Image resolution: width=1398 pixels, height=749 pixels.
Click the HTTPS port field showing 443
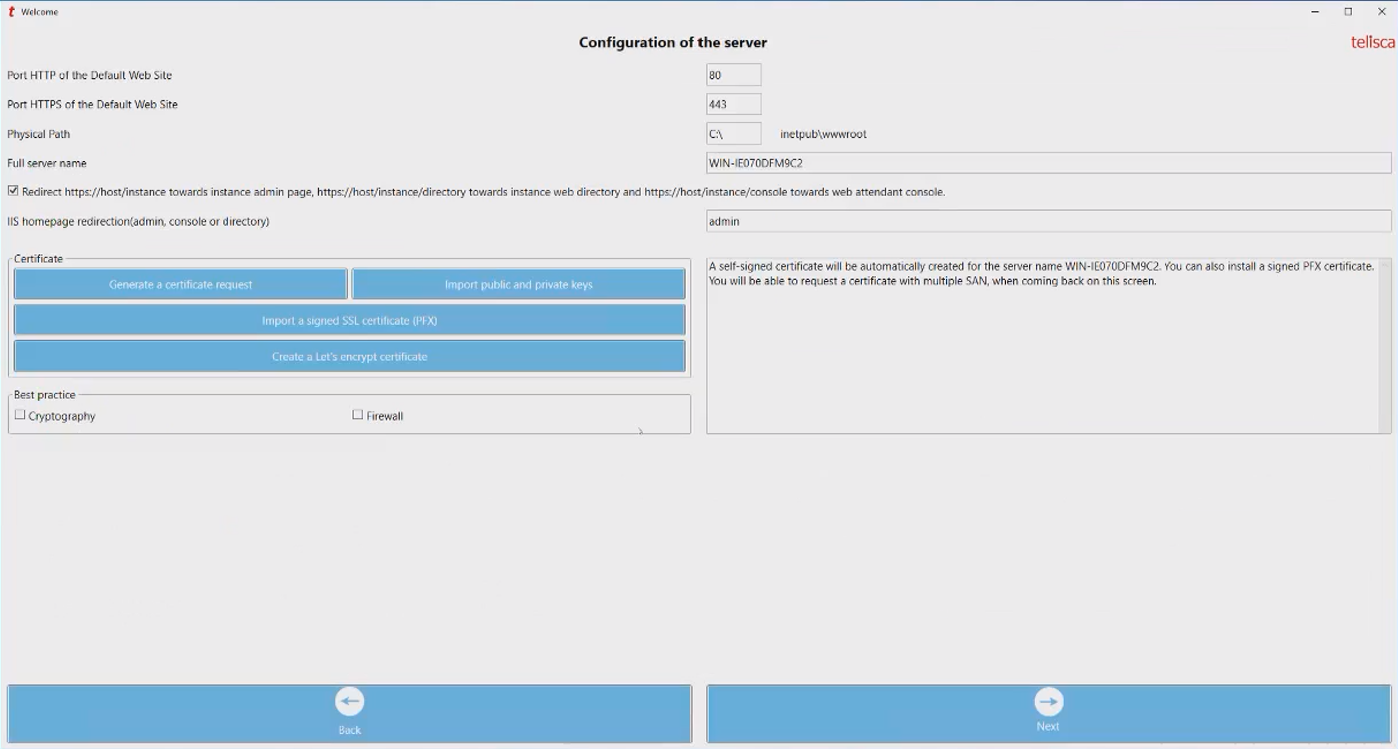[x=733, y=104]
